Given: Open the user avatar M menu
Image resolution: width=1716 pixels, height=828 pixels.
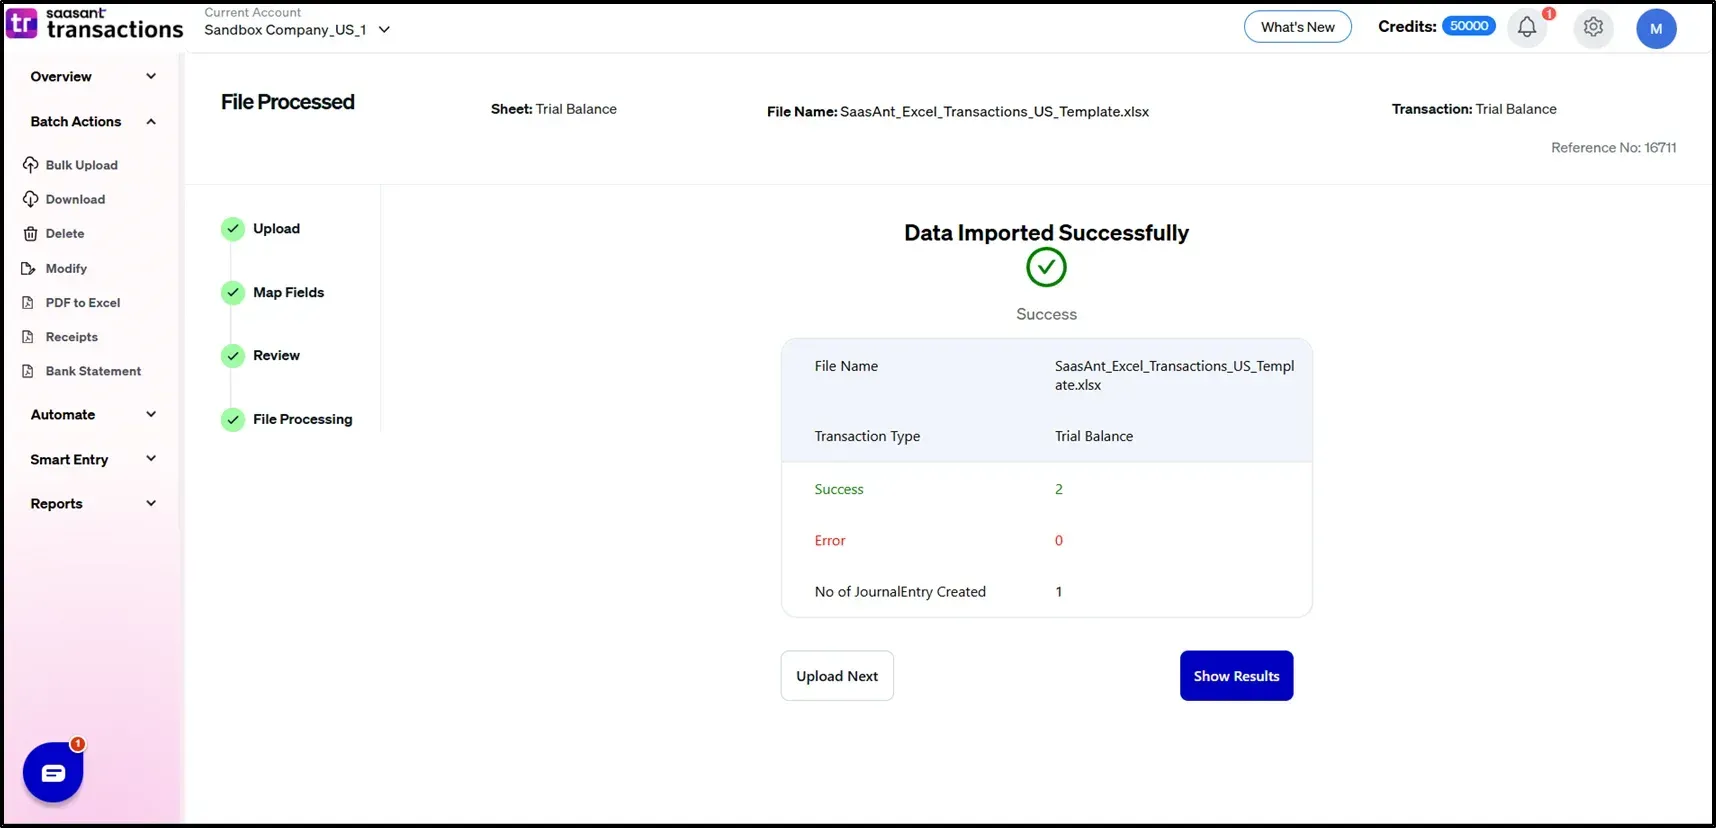Looking at the screenshot, I should coord(1656,28).
